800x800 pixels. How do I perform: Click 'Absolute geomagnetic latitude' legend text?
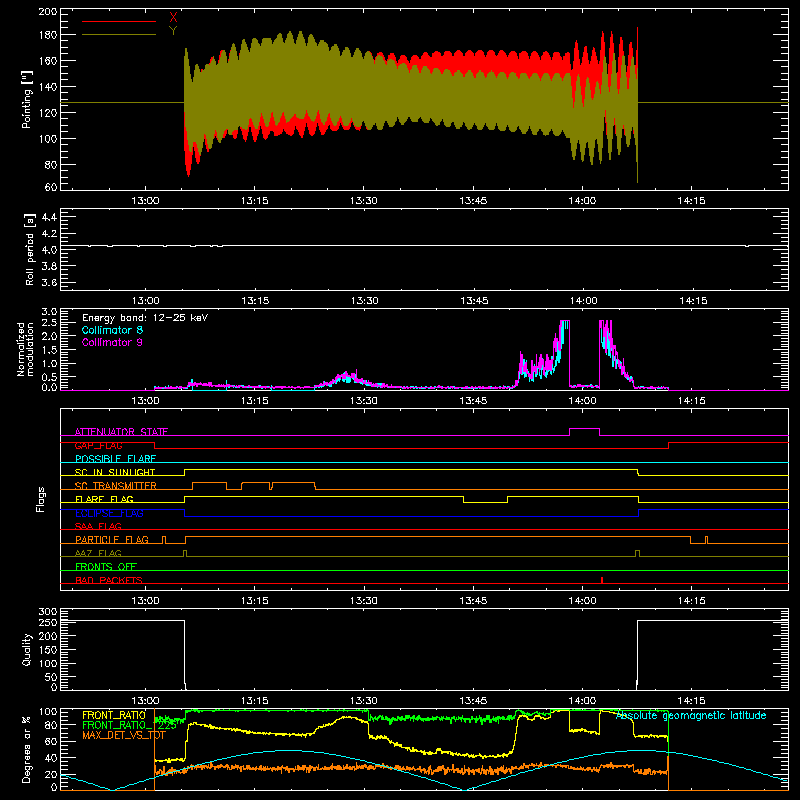coord(691,715)
